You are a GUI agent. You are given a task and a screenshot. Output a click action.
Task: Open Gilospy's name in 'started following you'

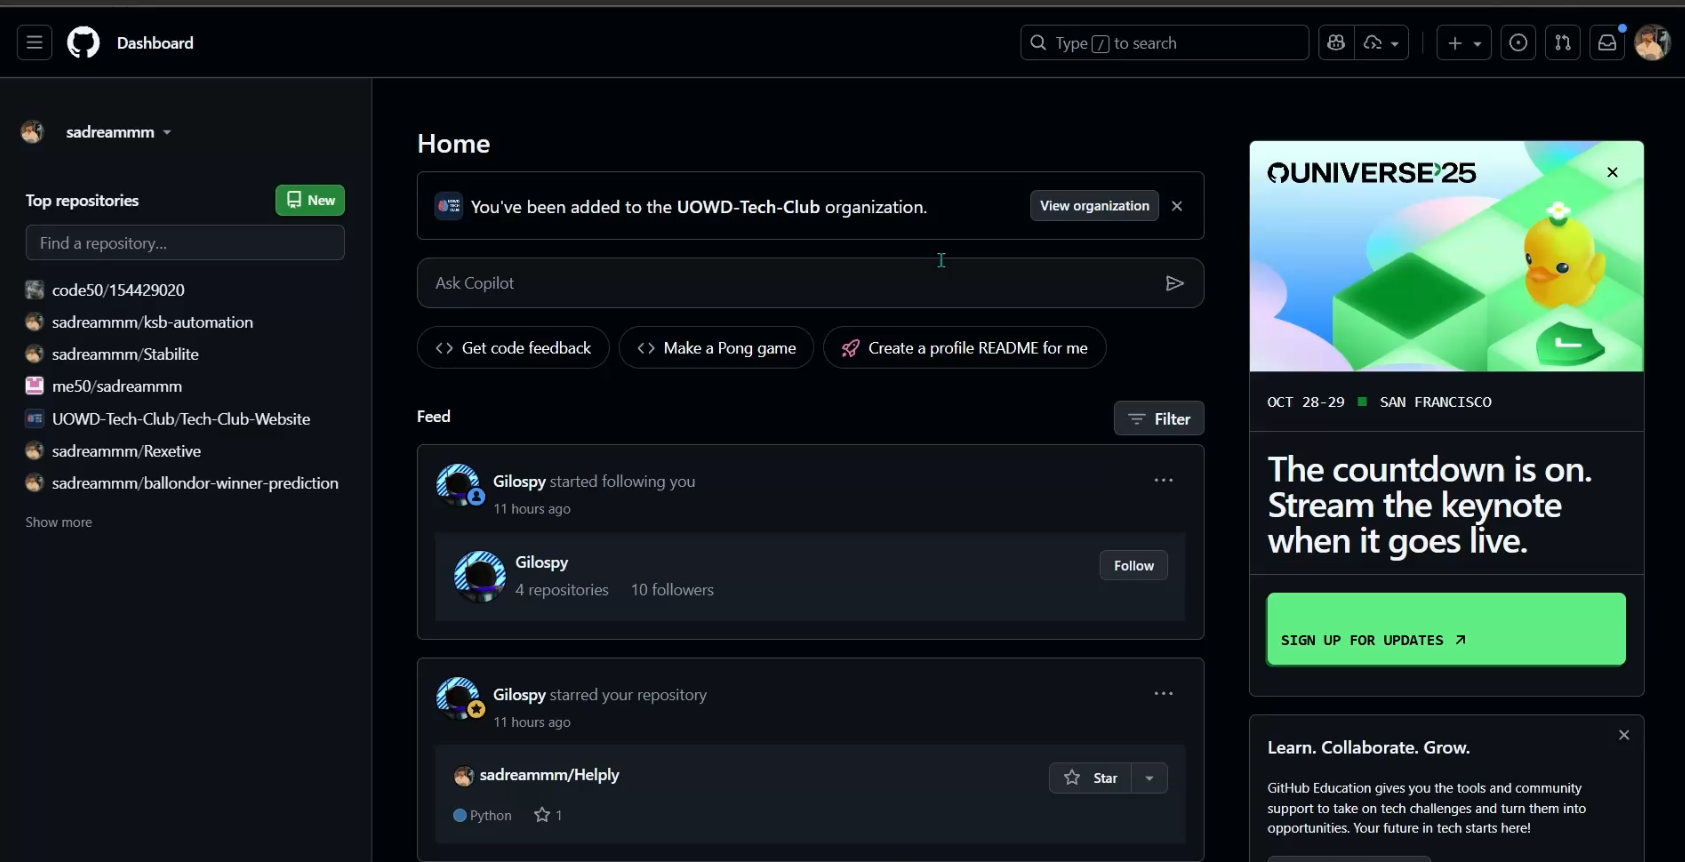tap(519, 481)
